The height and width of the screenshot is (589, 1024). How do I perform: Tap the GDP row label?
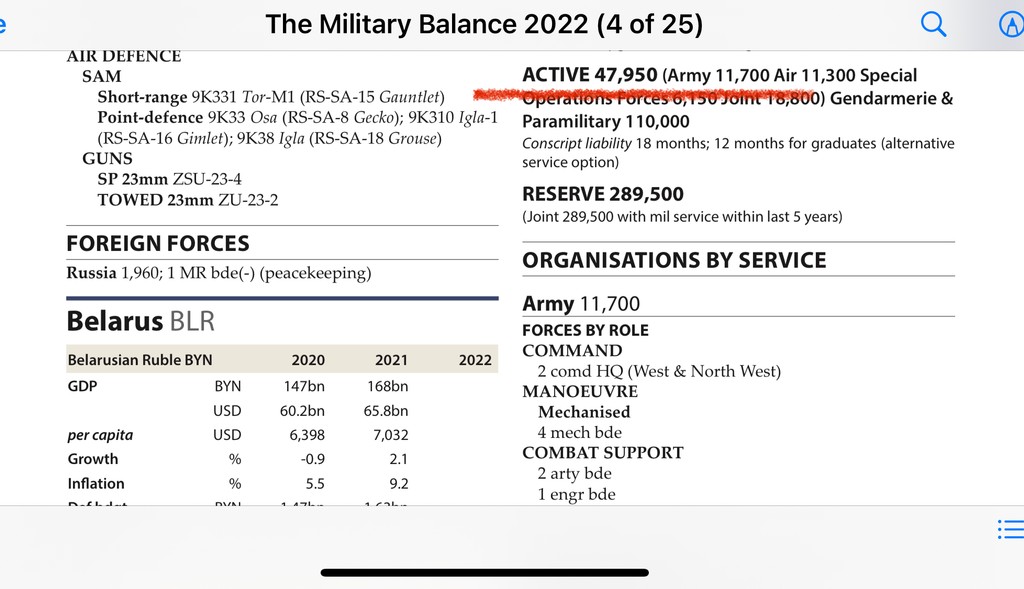(82, 385)
